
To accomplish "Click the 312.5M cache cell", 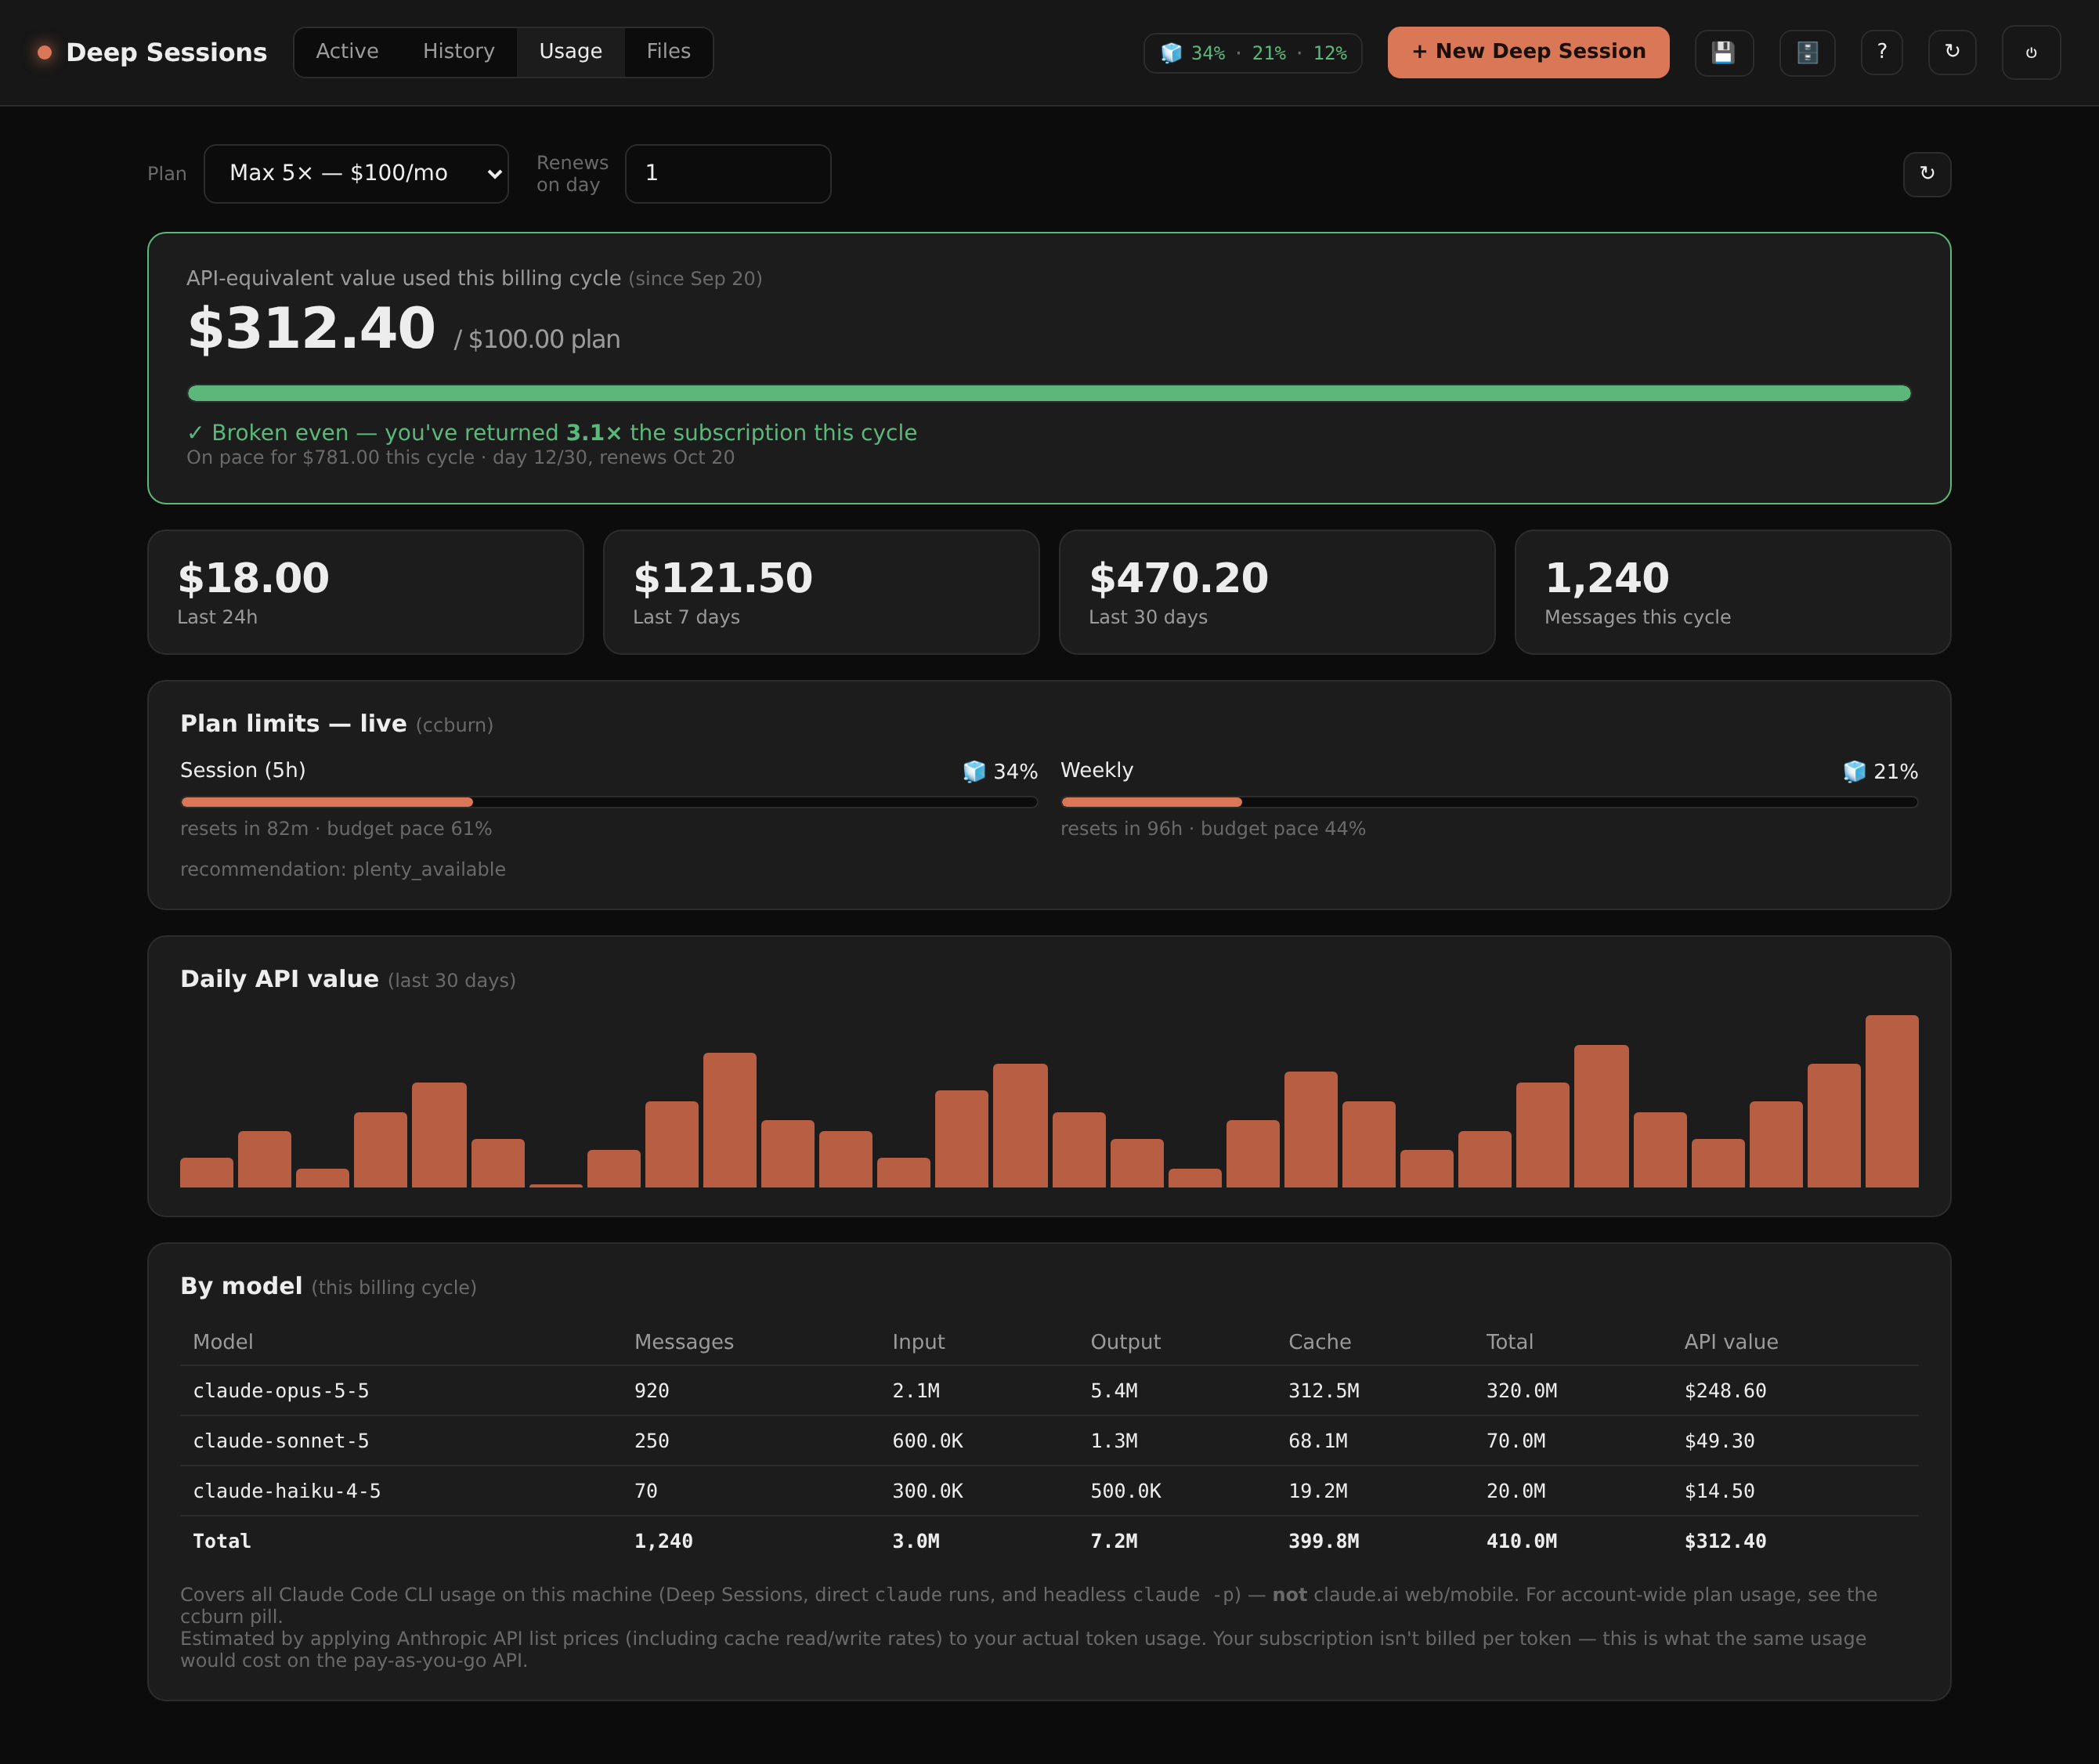I will pos(1323,1390).
